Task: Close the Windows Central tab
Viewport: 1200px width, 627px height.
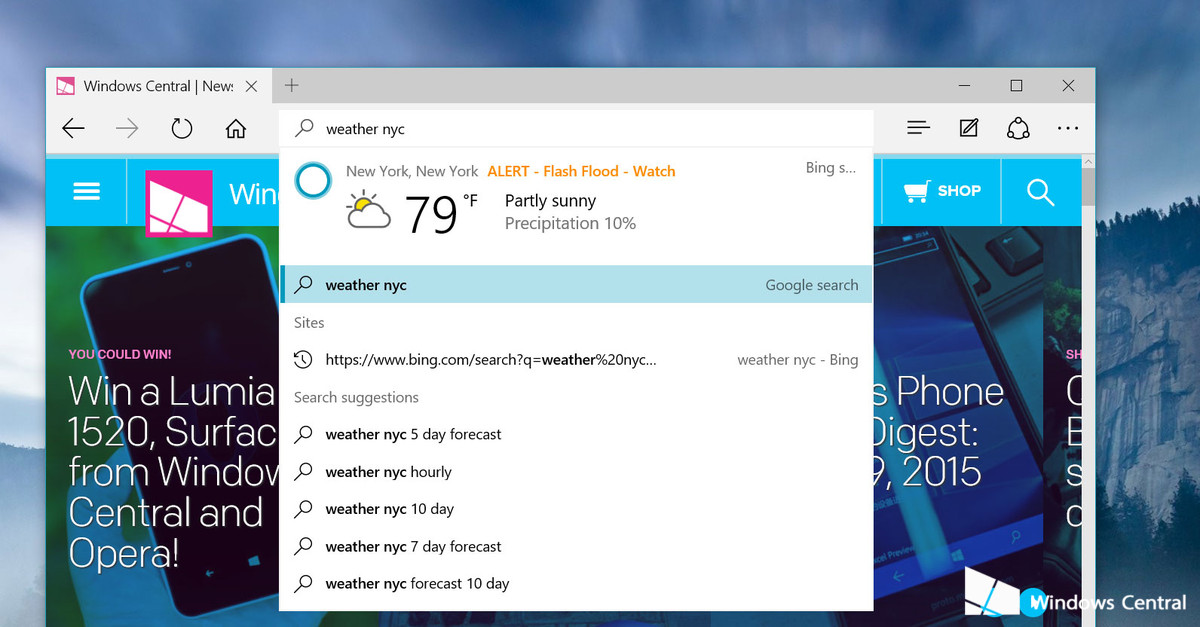Action: coord(251,86)
